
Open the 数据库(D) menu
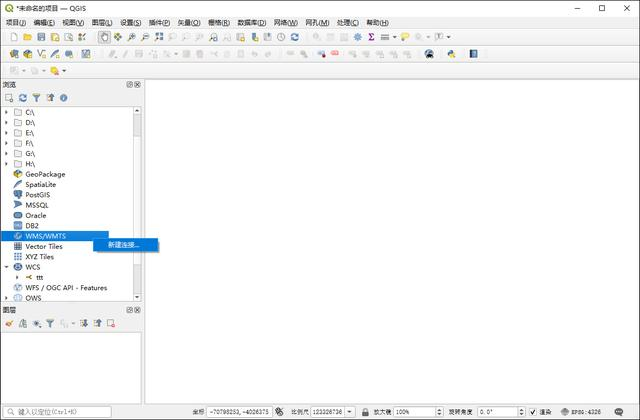(252, 22)
